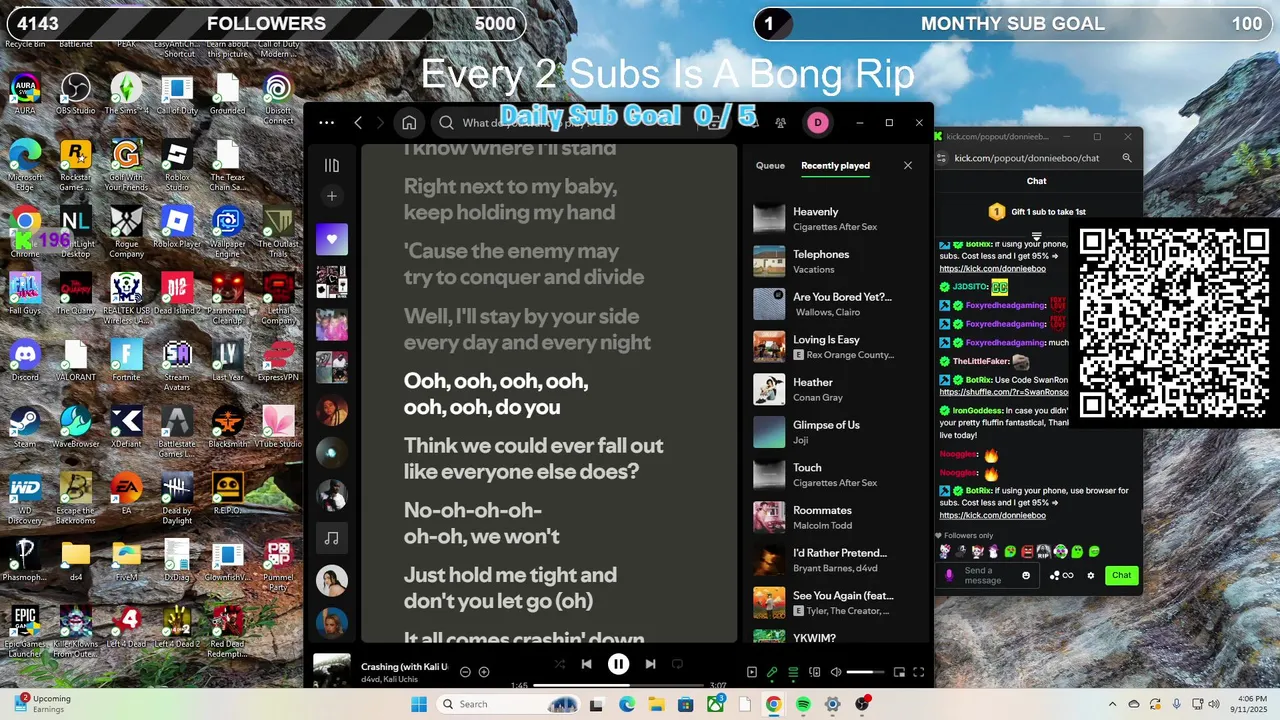The height and width of the screenshot is (720, 1280).
Task: Open Spotify mini player icon
Action: [x=899, y=673]
